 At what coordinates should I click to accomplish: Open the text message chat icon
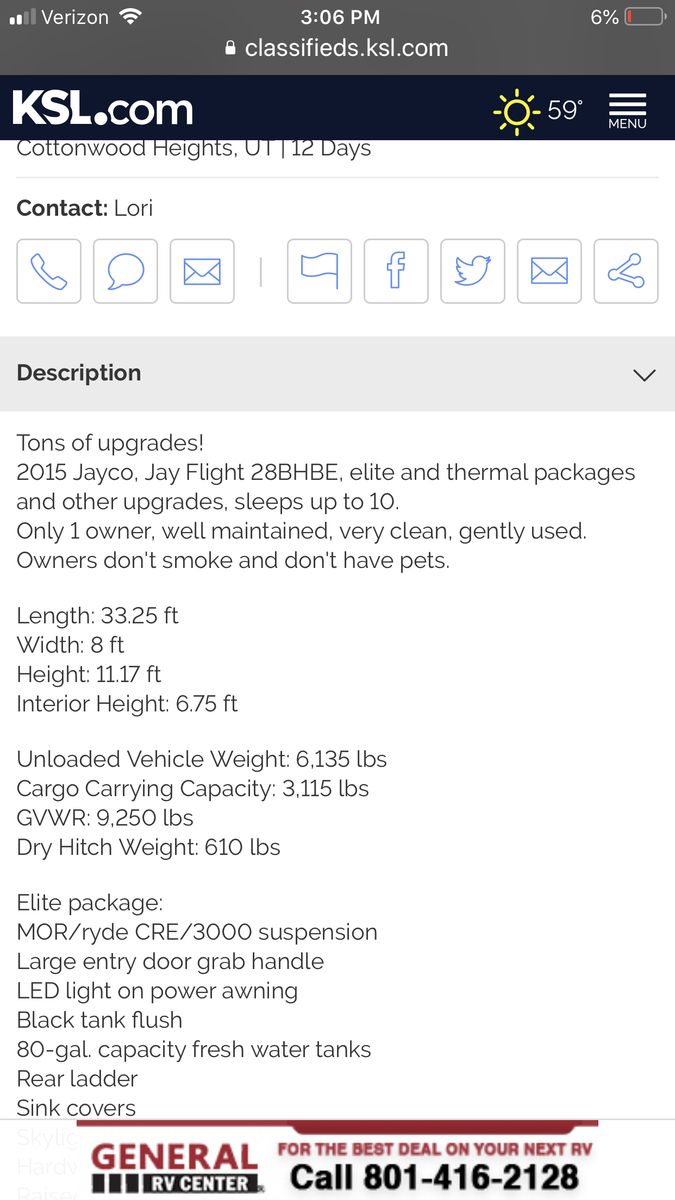(125, 271)
